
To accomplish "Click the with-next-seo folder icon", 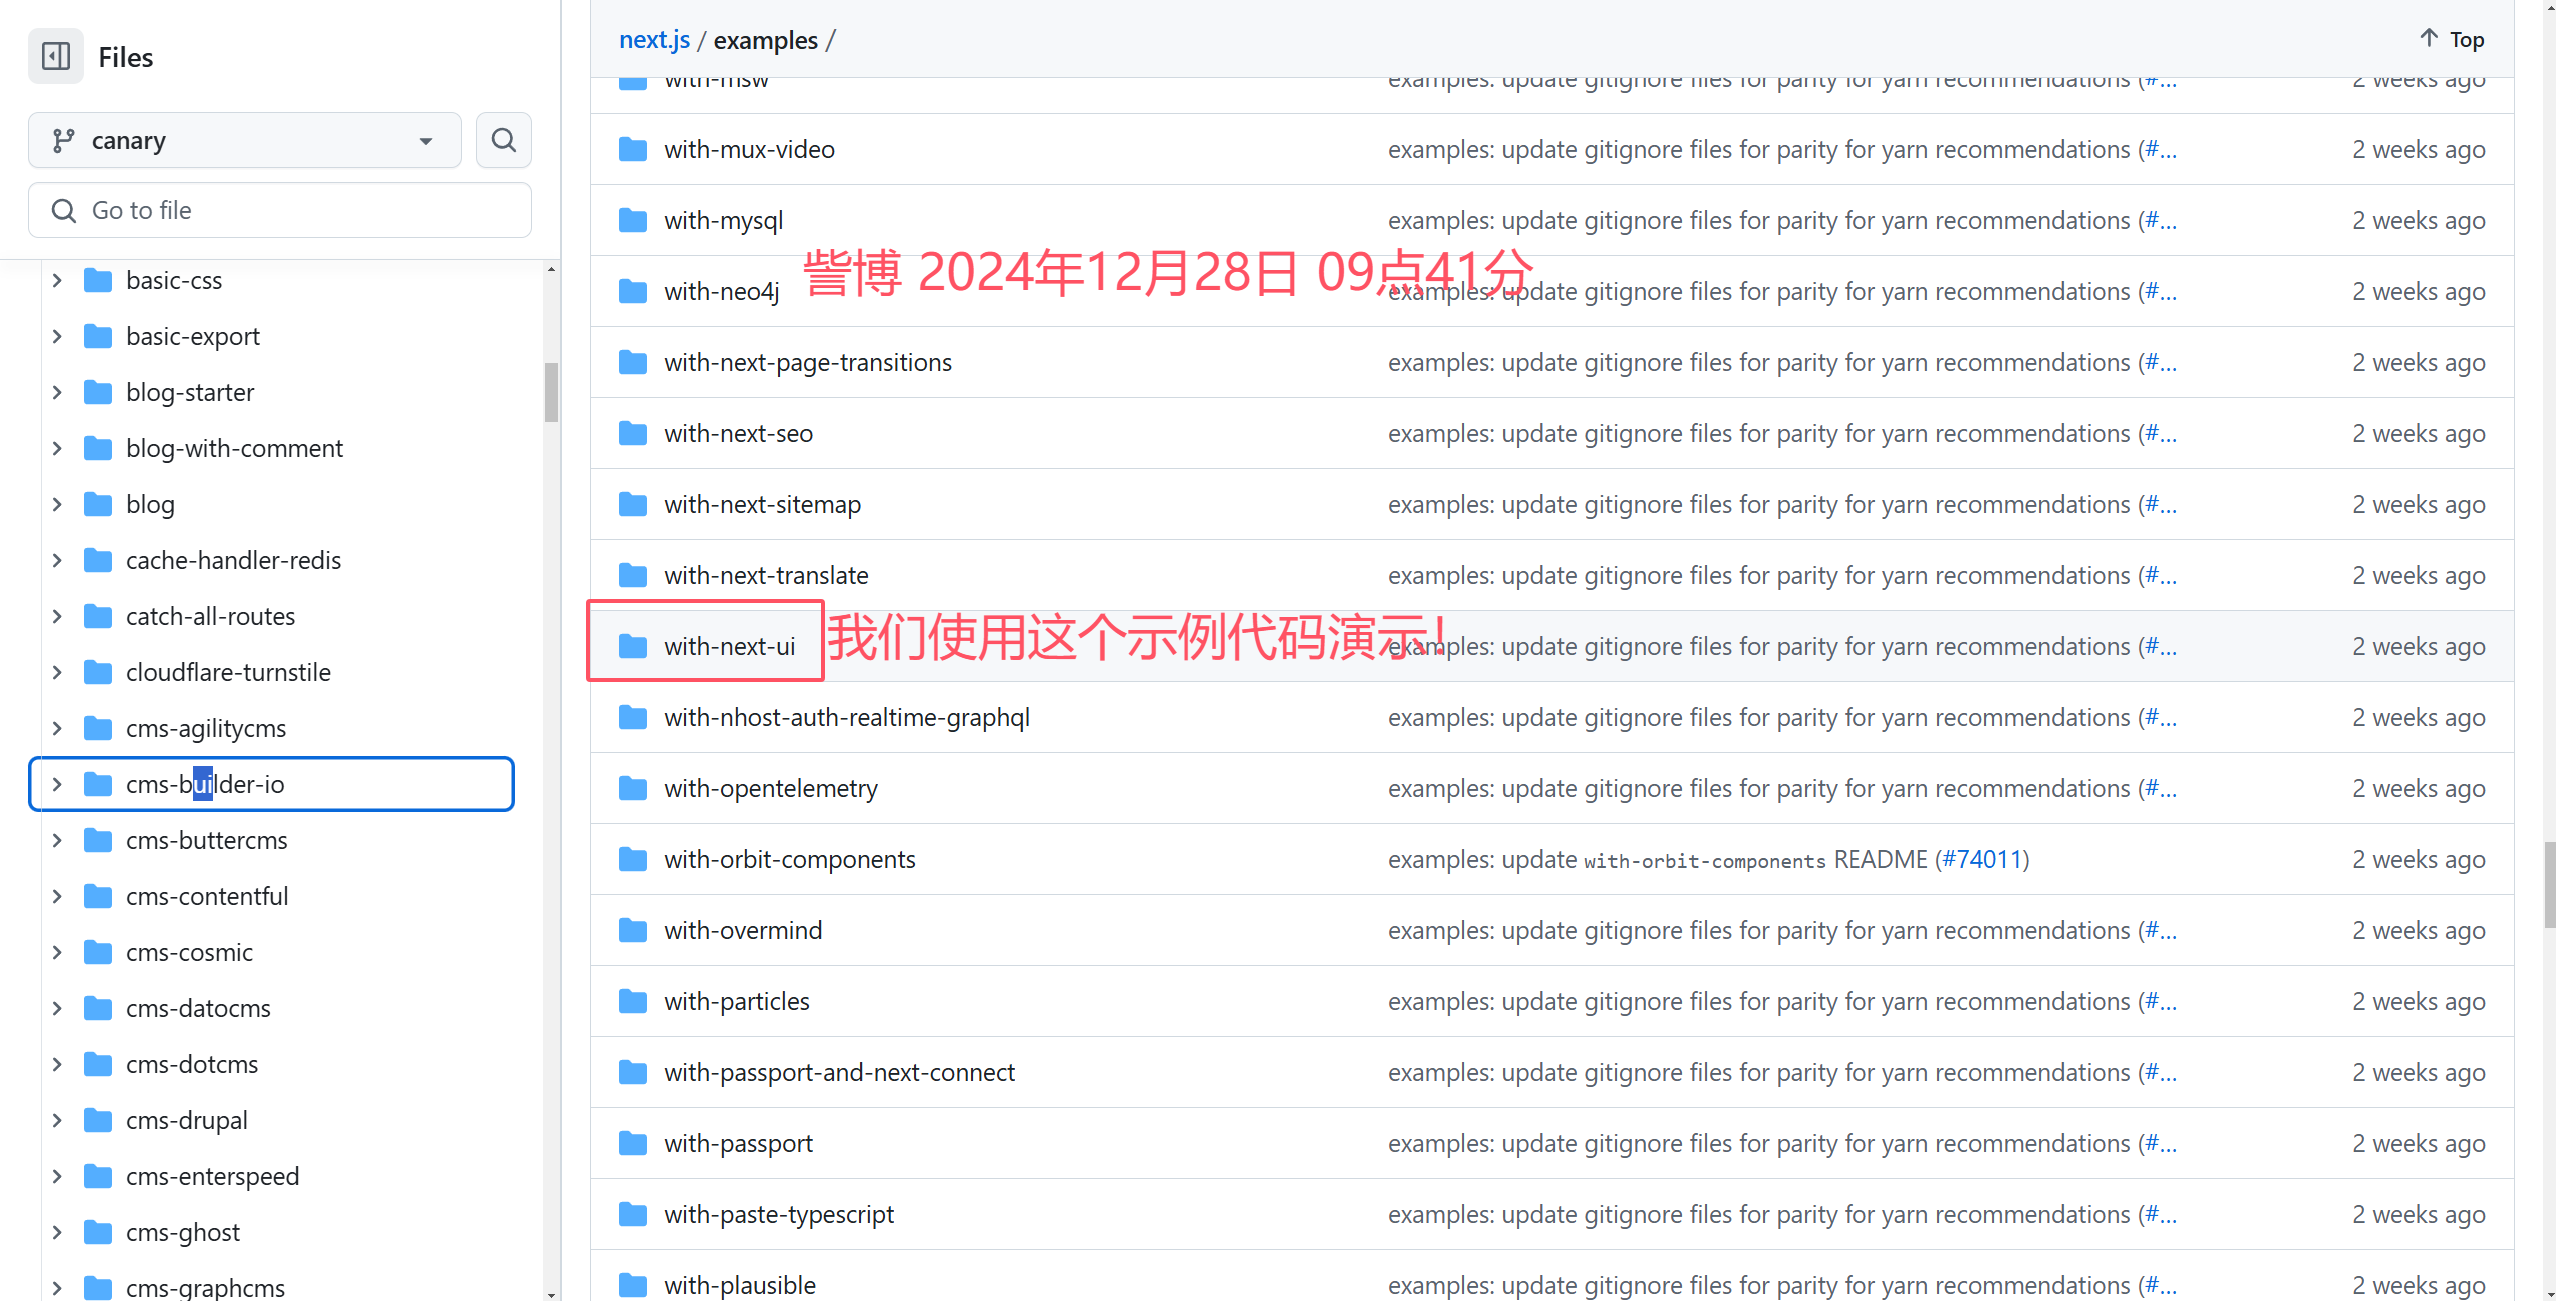I will tap(633, 433).
